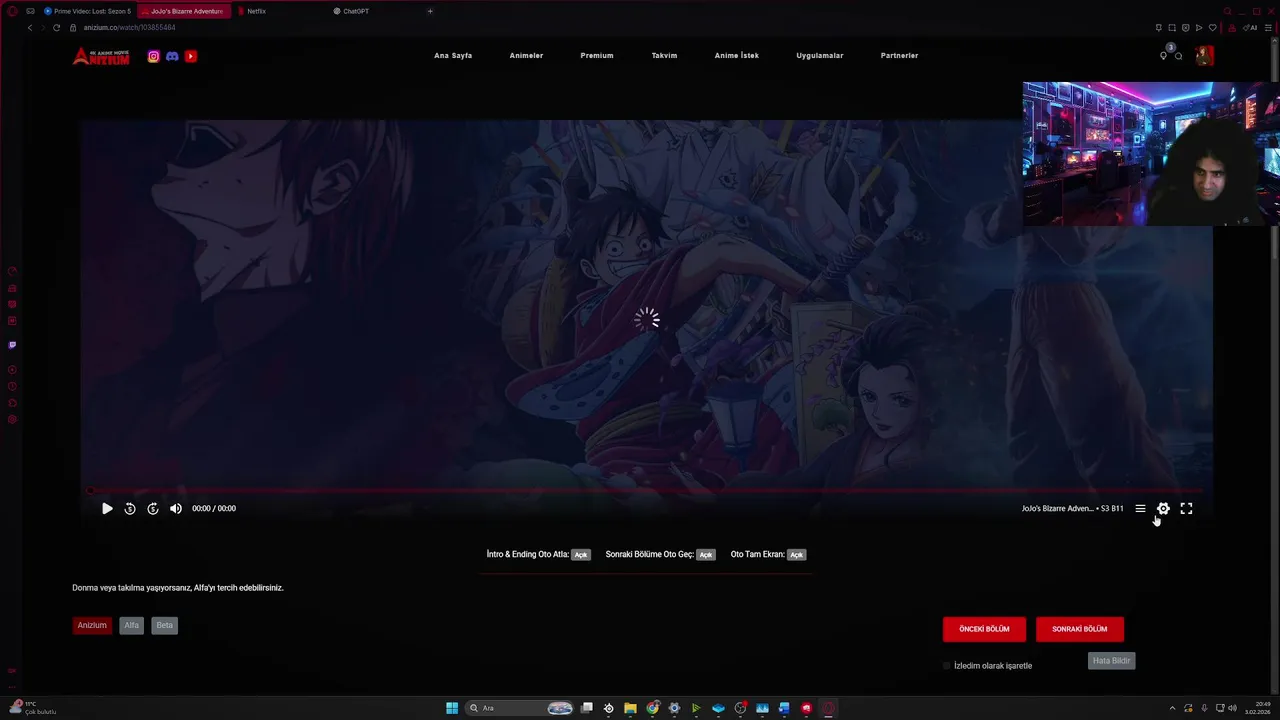Switch to the Alfa player source

(131, 625)
